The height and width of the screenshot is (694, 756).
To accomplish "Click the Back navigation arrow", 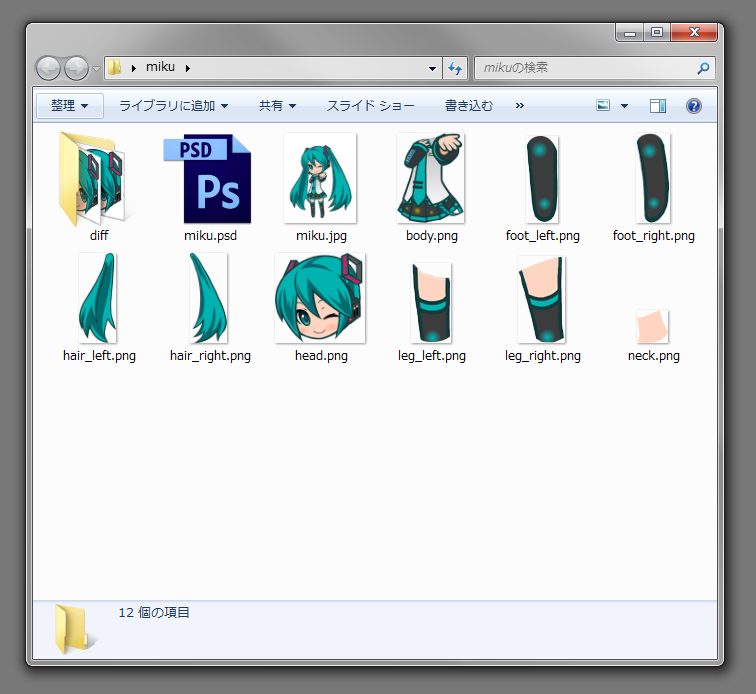I will [48, 68].
